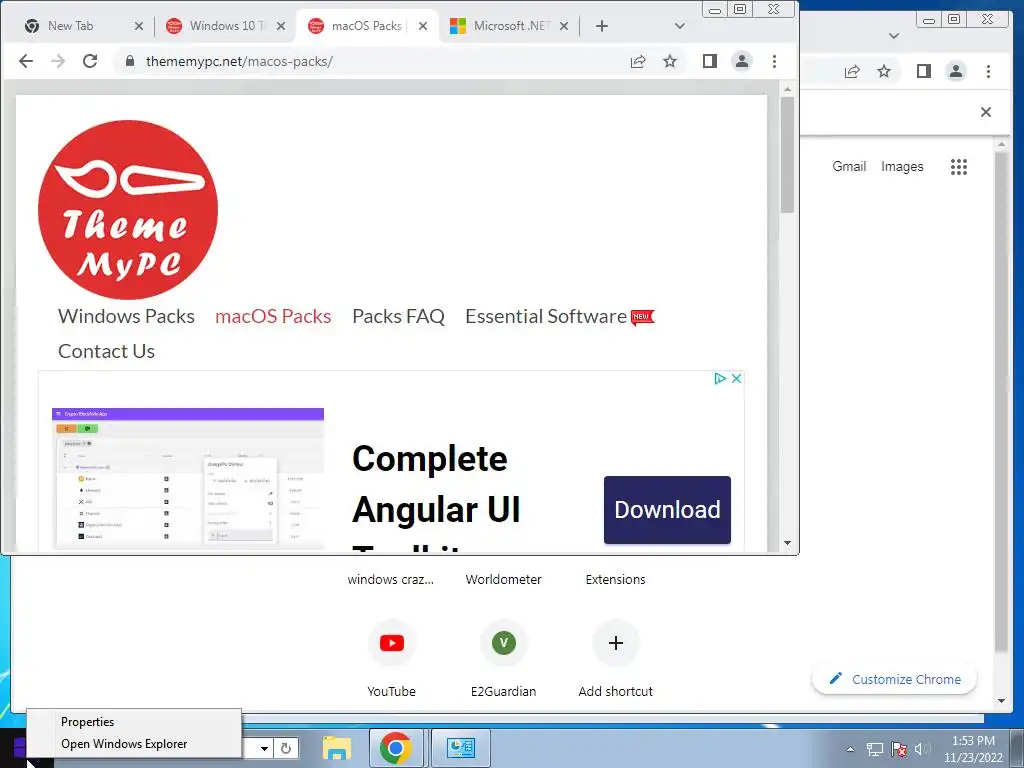Click the network tray icon
Viewport: 1024px width, 768px height.
tap(874, 749)
